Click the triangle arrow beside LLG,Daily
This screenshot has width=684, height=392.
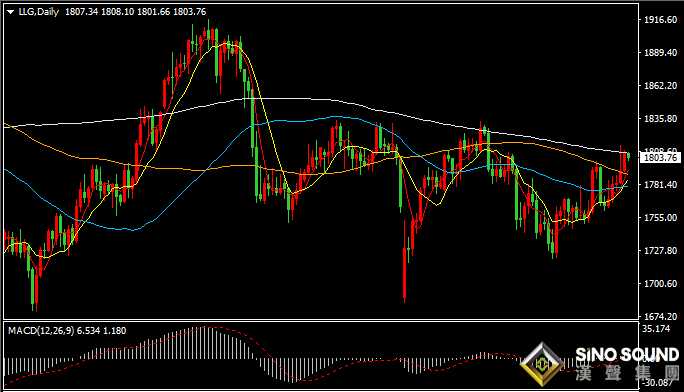(11, 12)
